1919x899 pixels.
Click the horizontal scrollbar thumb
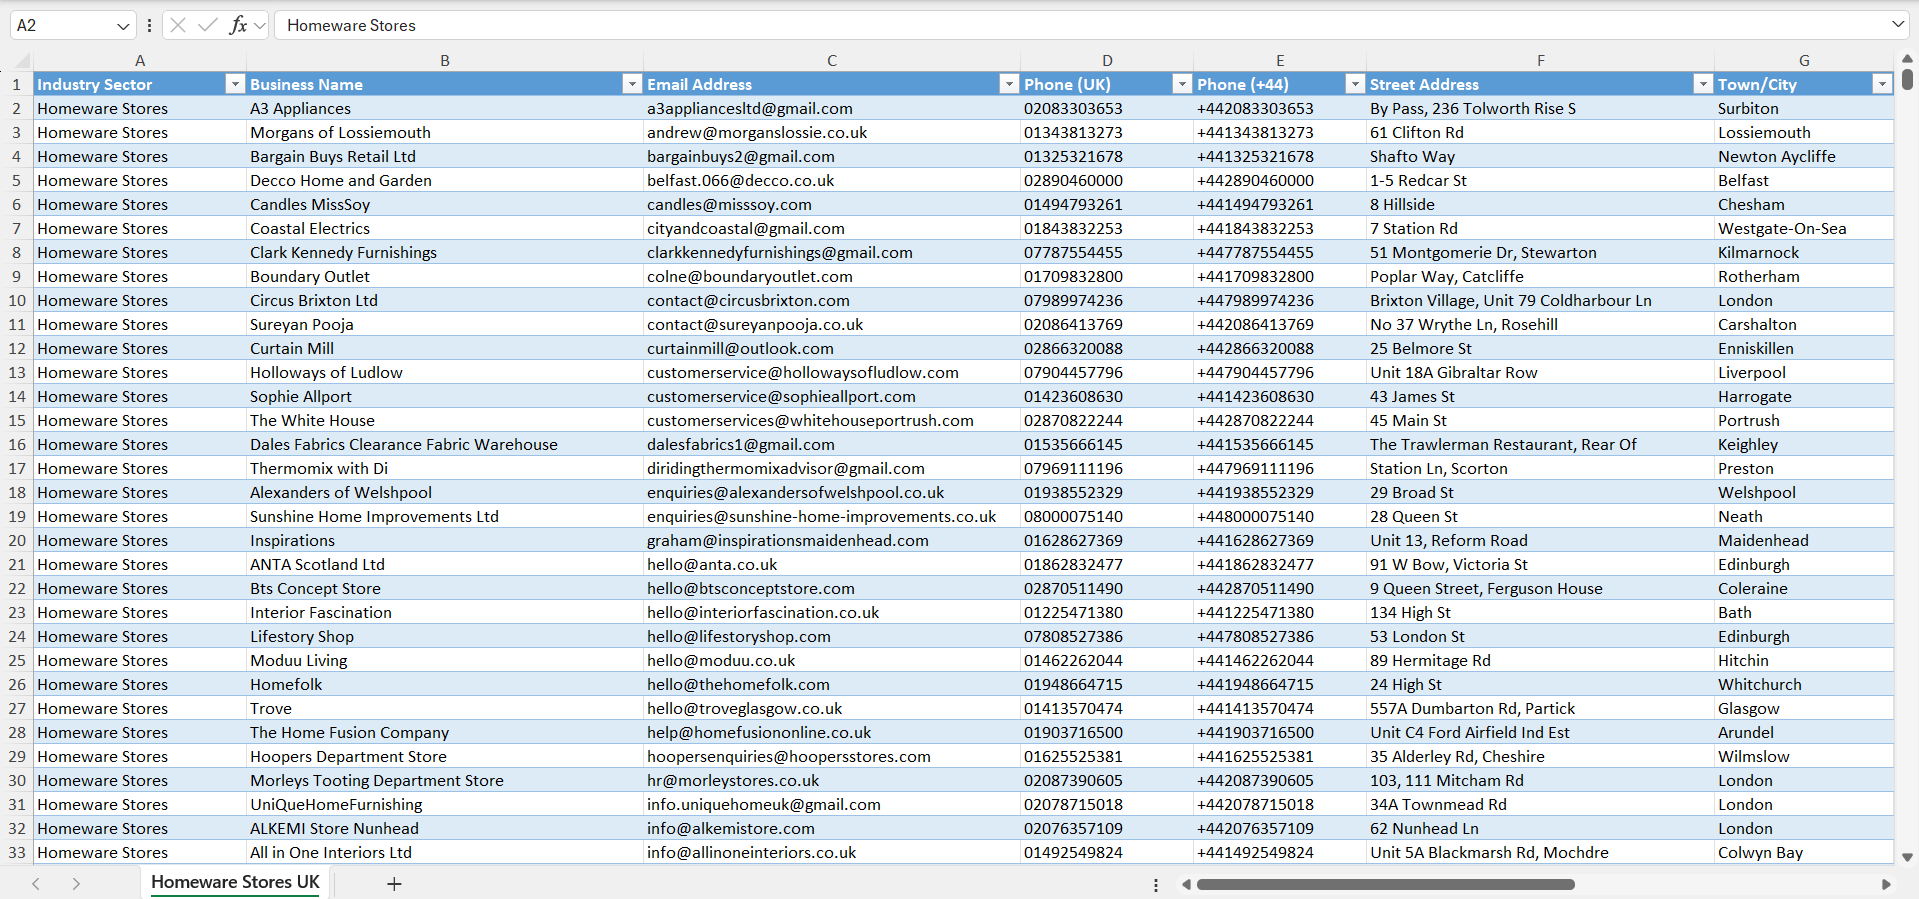click(1385, 884)
